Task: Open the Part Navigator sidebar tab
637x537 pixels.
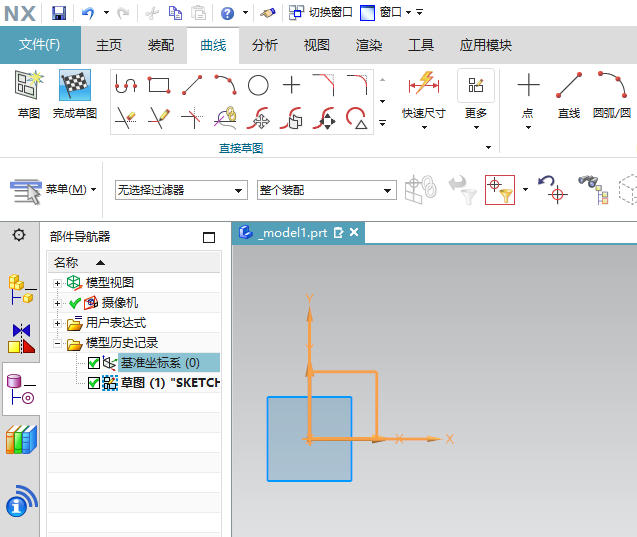Action: pyautogui.click(x=21, y=389)
